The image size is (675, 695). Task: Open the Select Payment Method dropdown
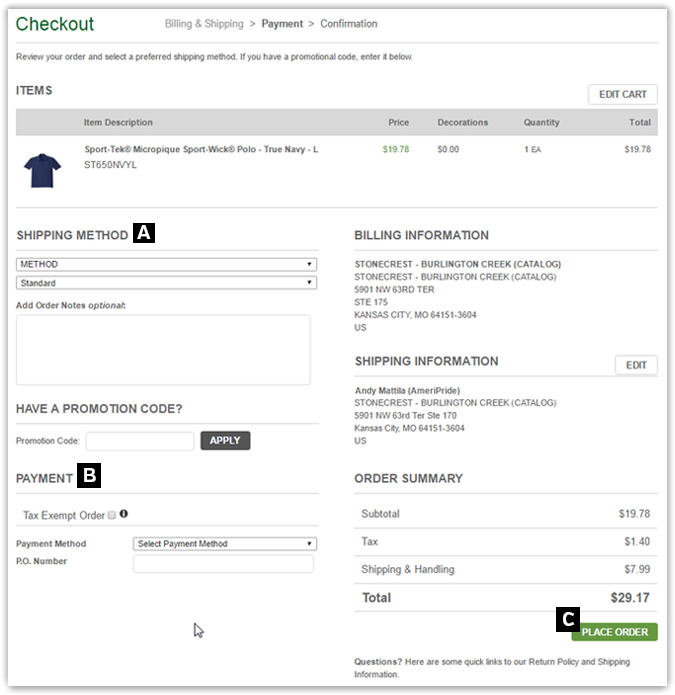225,544
